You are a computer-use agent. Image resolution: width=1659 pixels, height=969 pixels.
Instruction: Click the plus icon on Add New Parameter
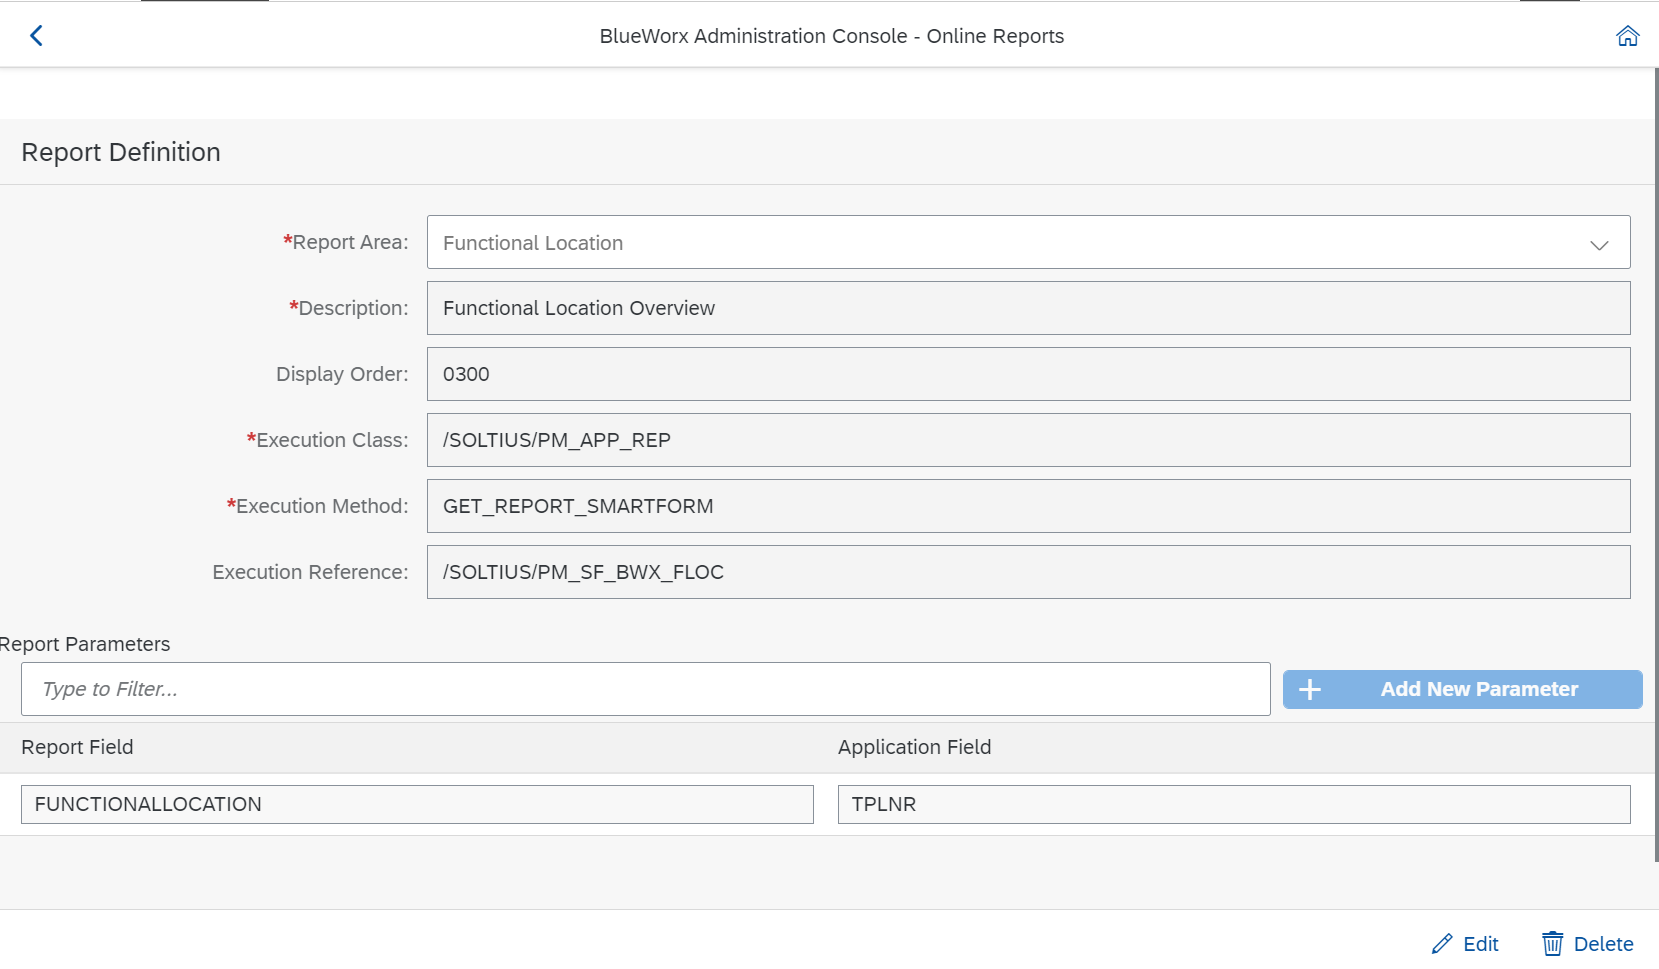pos(1310,689)
